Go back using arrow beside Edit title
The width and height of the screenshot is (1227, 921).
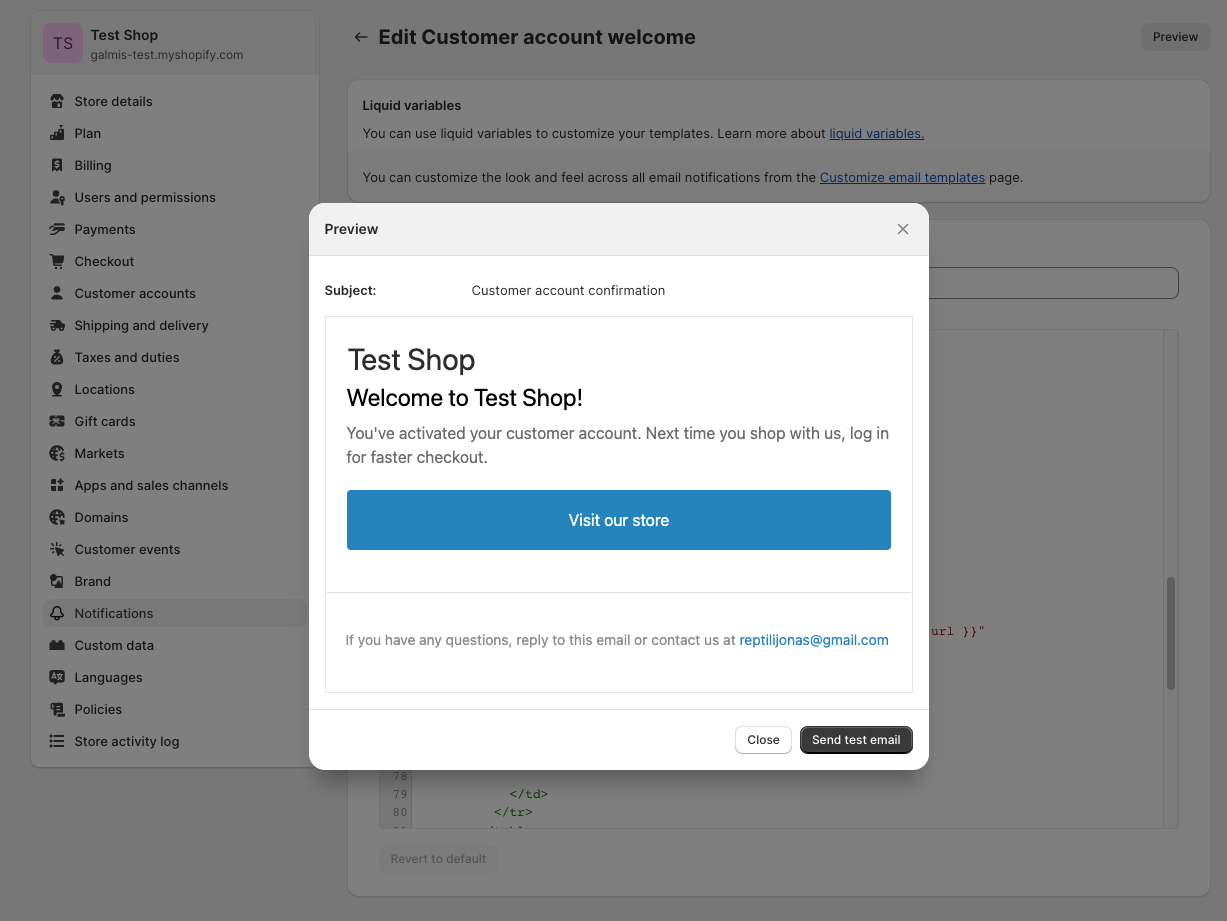[x=361, y=37]
